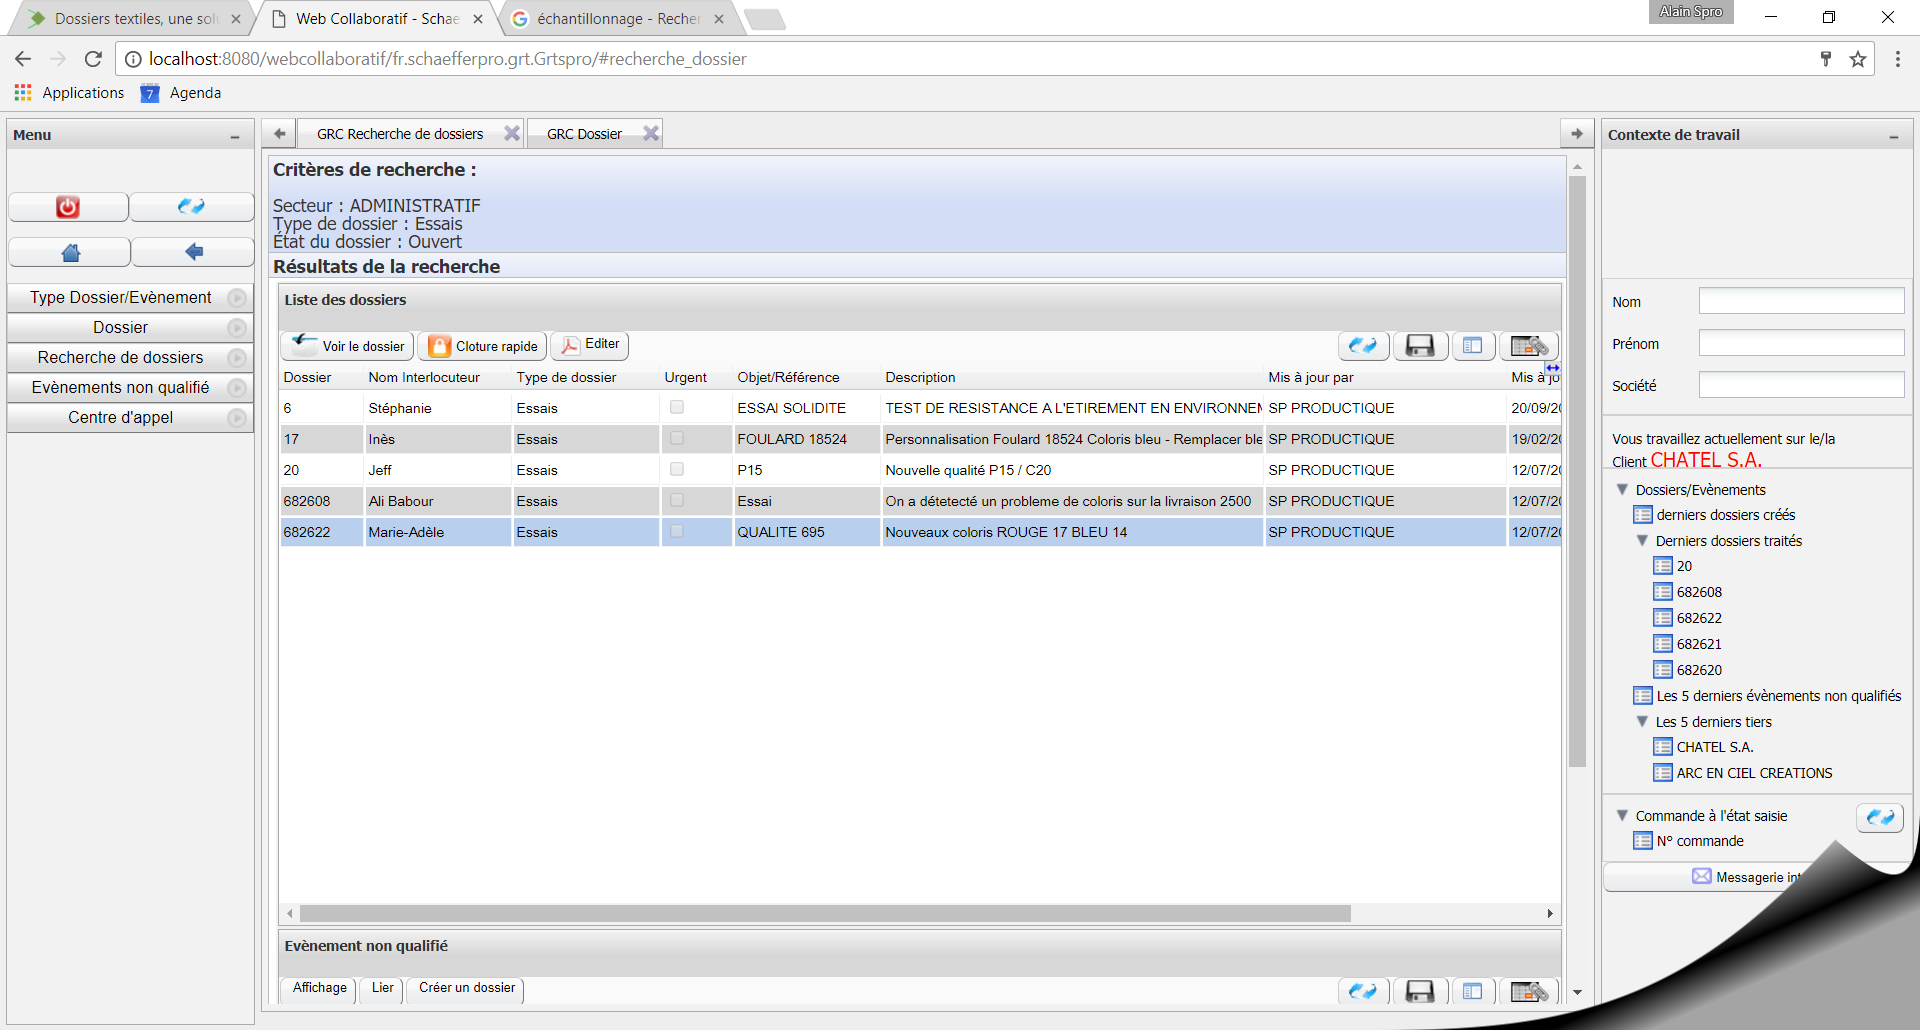
Task: Open the Recherche de dossiers menu item
Action: pos(120,357)
